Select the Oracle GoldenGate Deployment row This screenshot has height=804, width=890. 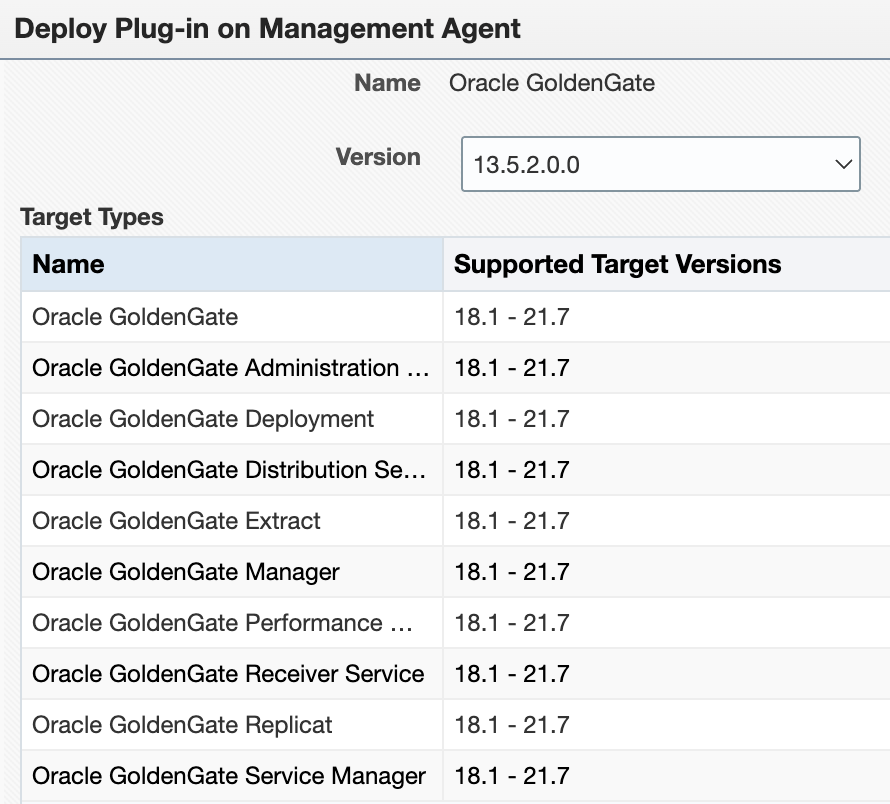tap(455, 419)
